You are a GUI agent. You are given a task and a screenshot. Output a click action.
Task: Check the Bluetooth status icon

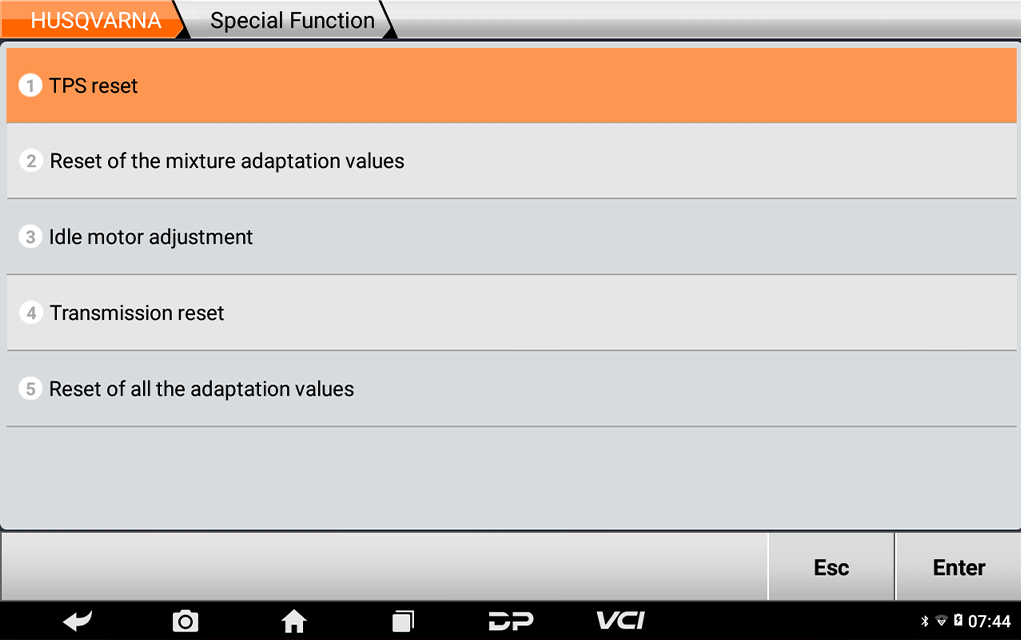click(925, 621)
